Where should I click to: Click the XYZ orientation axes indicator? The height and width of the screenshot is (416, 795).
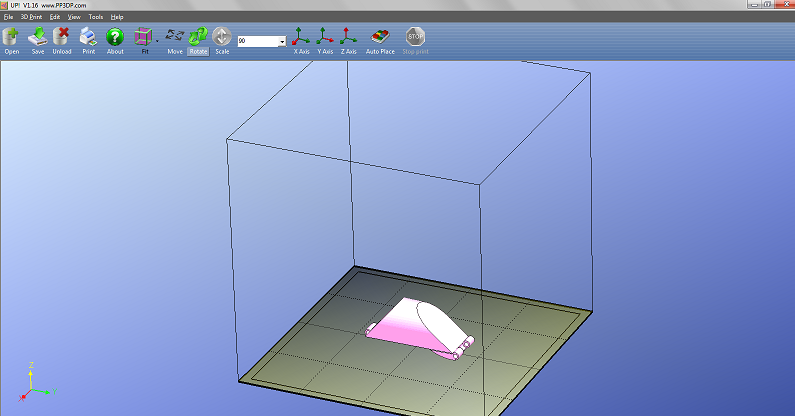[x=37, y=382]
